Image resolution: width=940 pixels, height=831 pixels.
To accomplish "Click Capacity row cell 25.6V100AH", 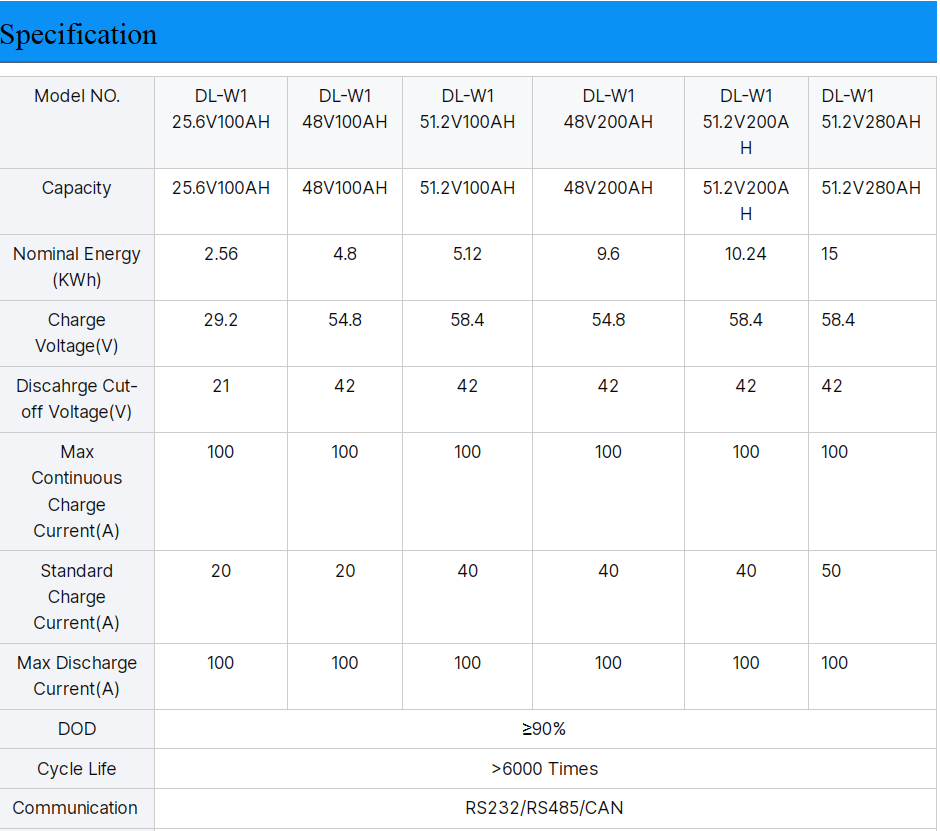I will point(221,188).
